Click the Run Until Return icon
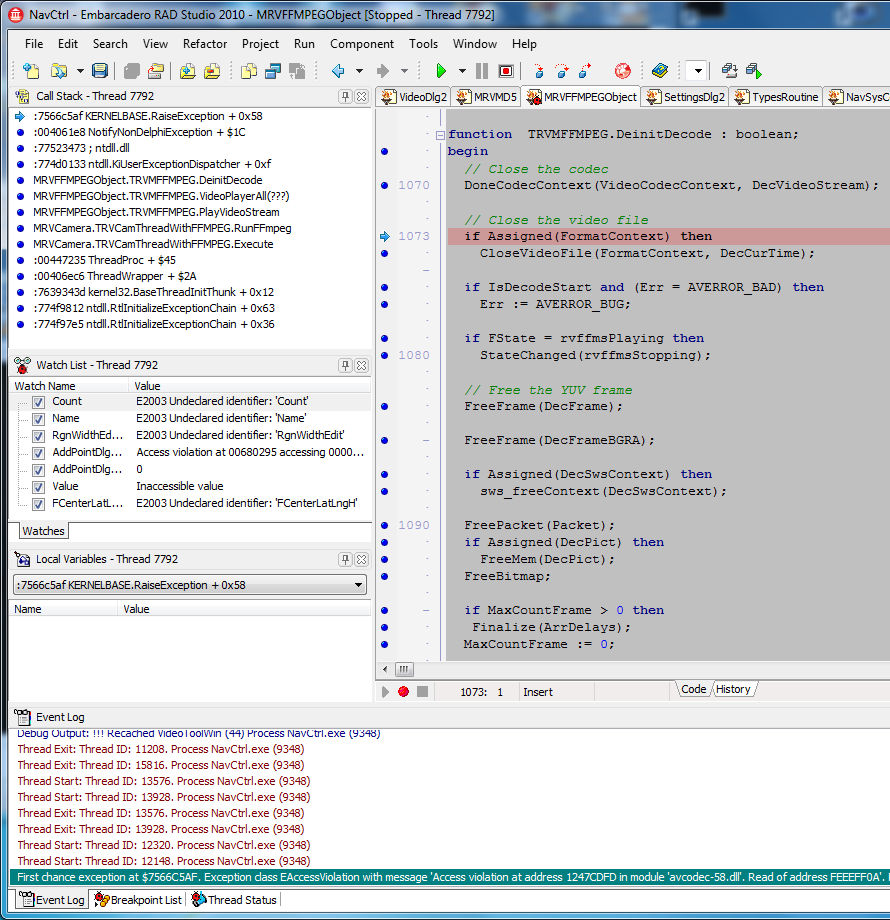 tap(586, 71)
